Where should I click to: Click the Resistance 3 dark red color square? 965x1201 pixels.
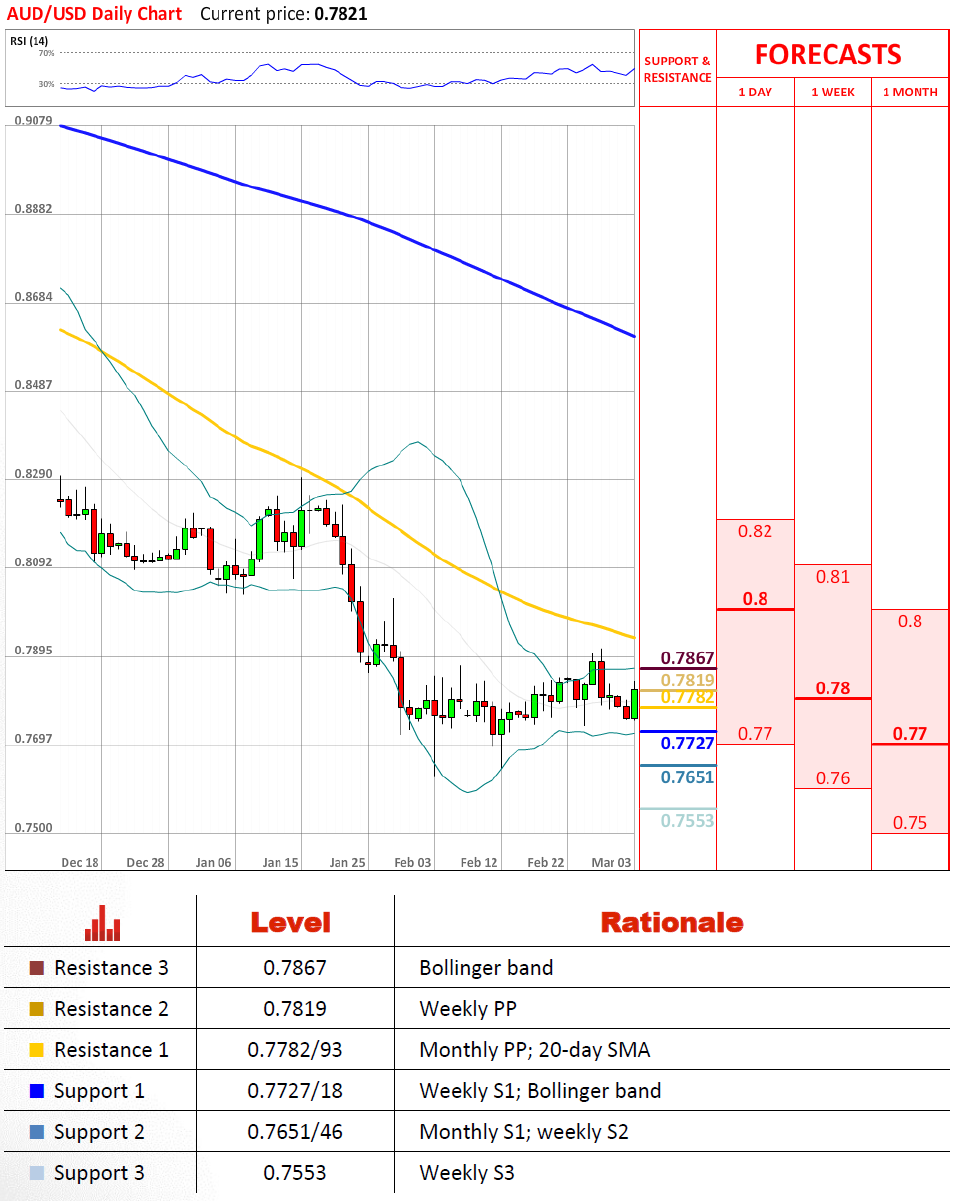pos(37,968)
